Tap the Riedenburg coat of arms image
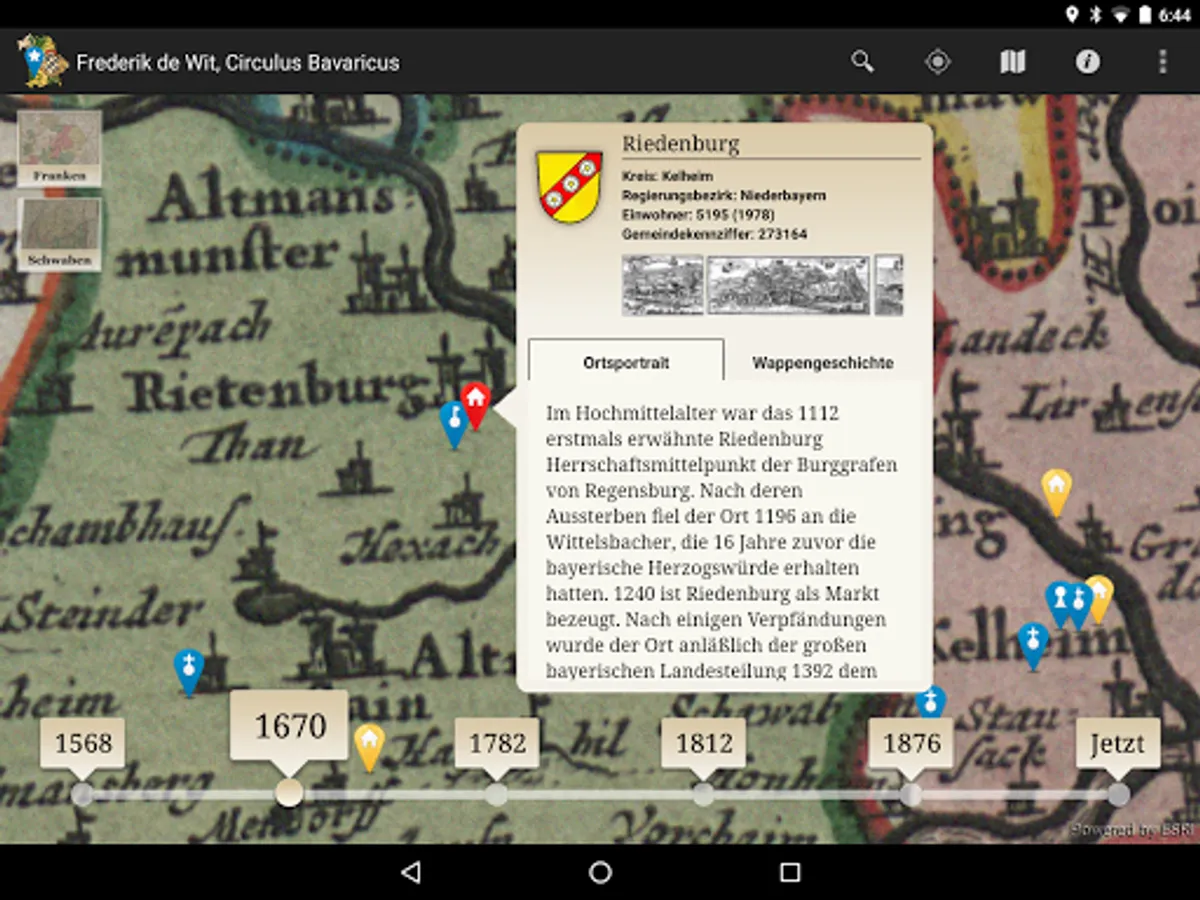Viewport: 1200px width, 900px height. 569,186
